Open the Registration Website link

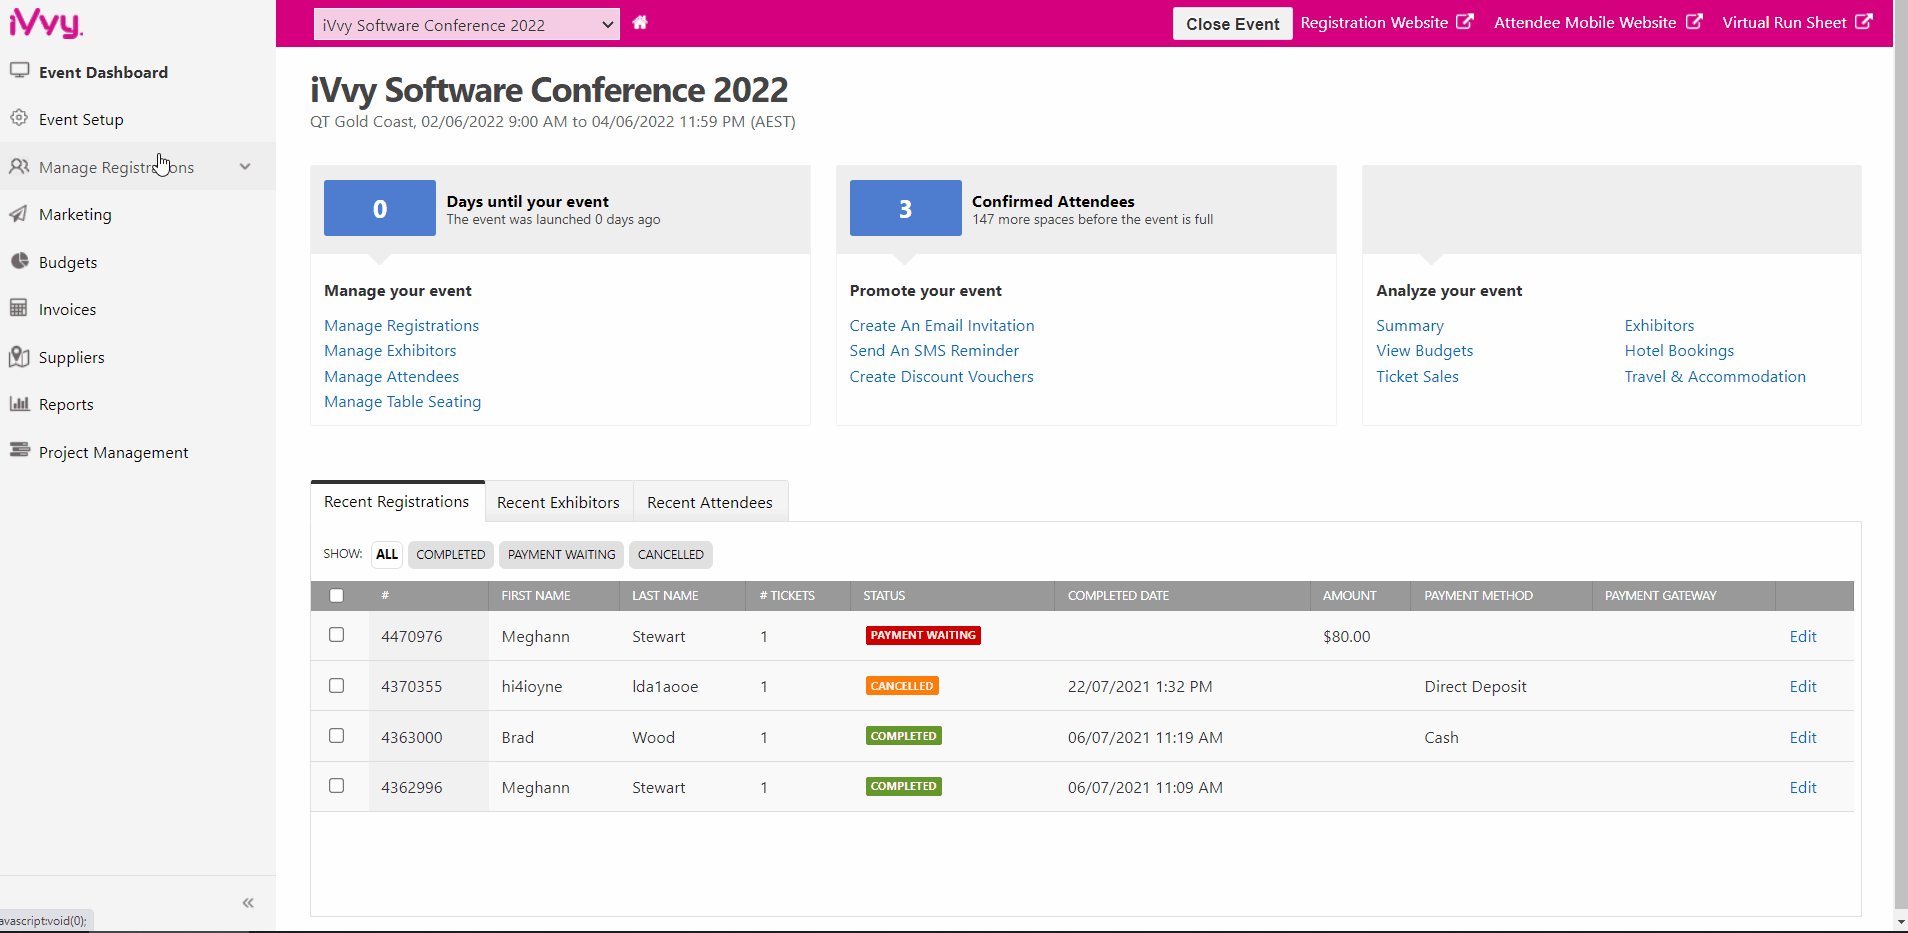coord(1374,23)
